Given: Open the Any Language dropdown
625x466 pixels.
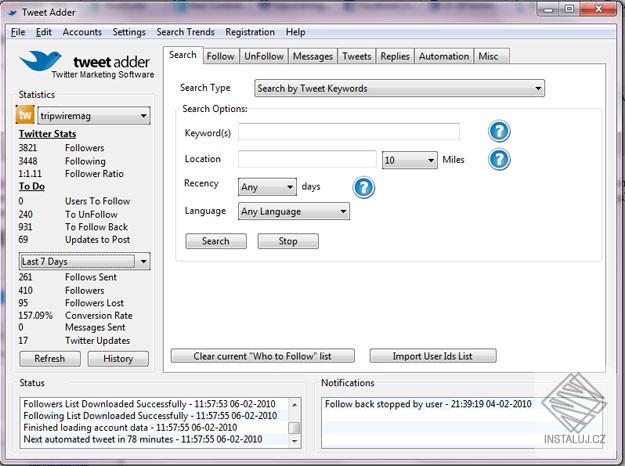Looking at the screenshot, I should [x=294, y=211].
